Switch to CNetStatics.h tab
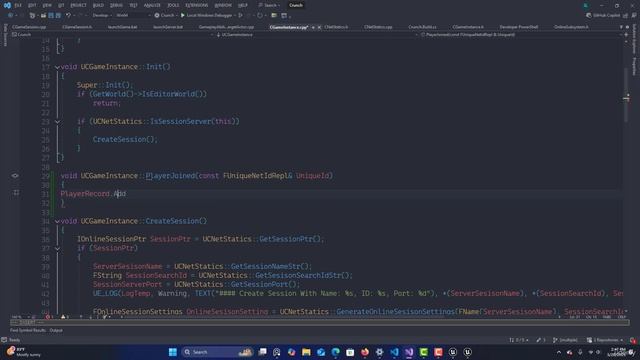This screenshot has height=360, width=640. click(336, 27)
